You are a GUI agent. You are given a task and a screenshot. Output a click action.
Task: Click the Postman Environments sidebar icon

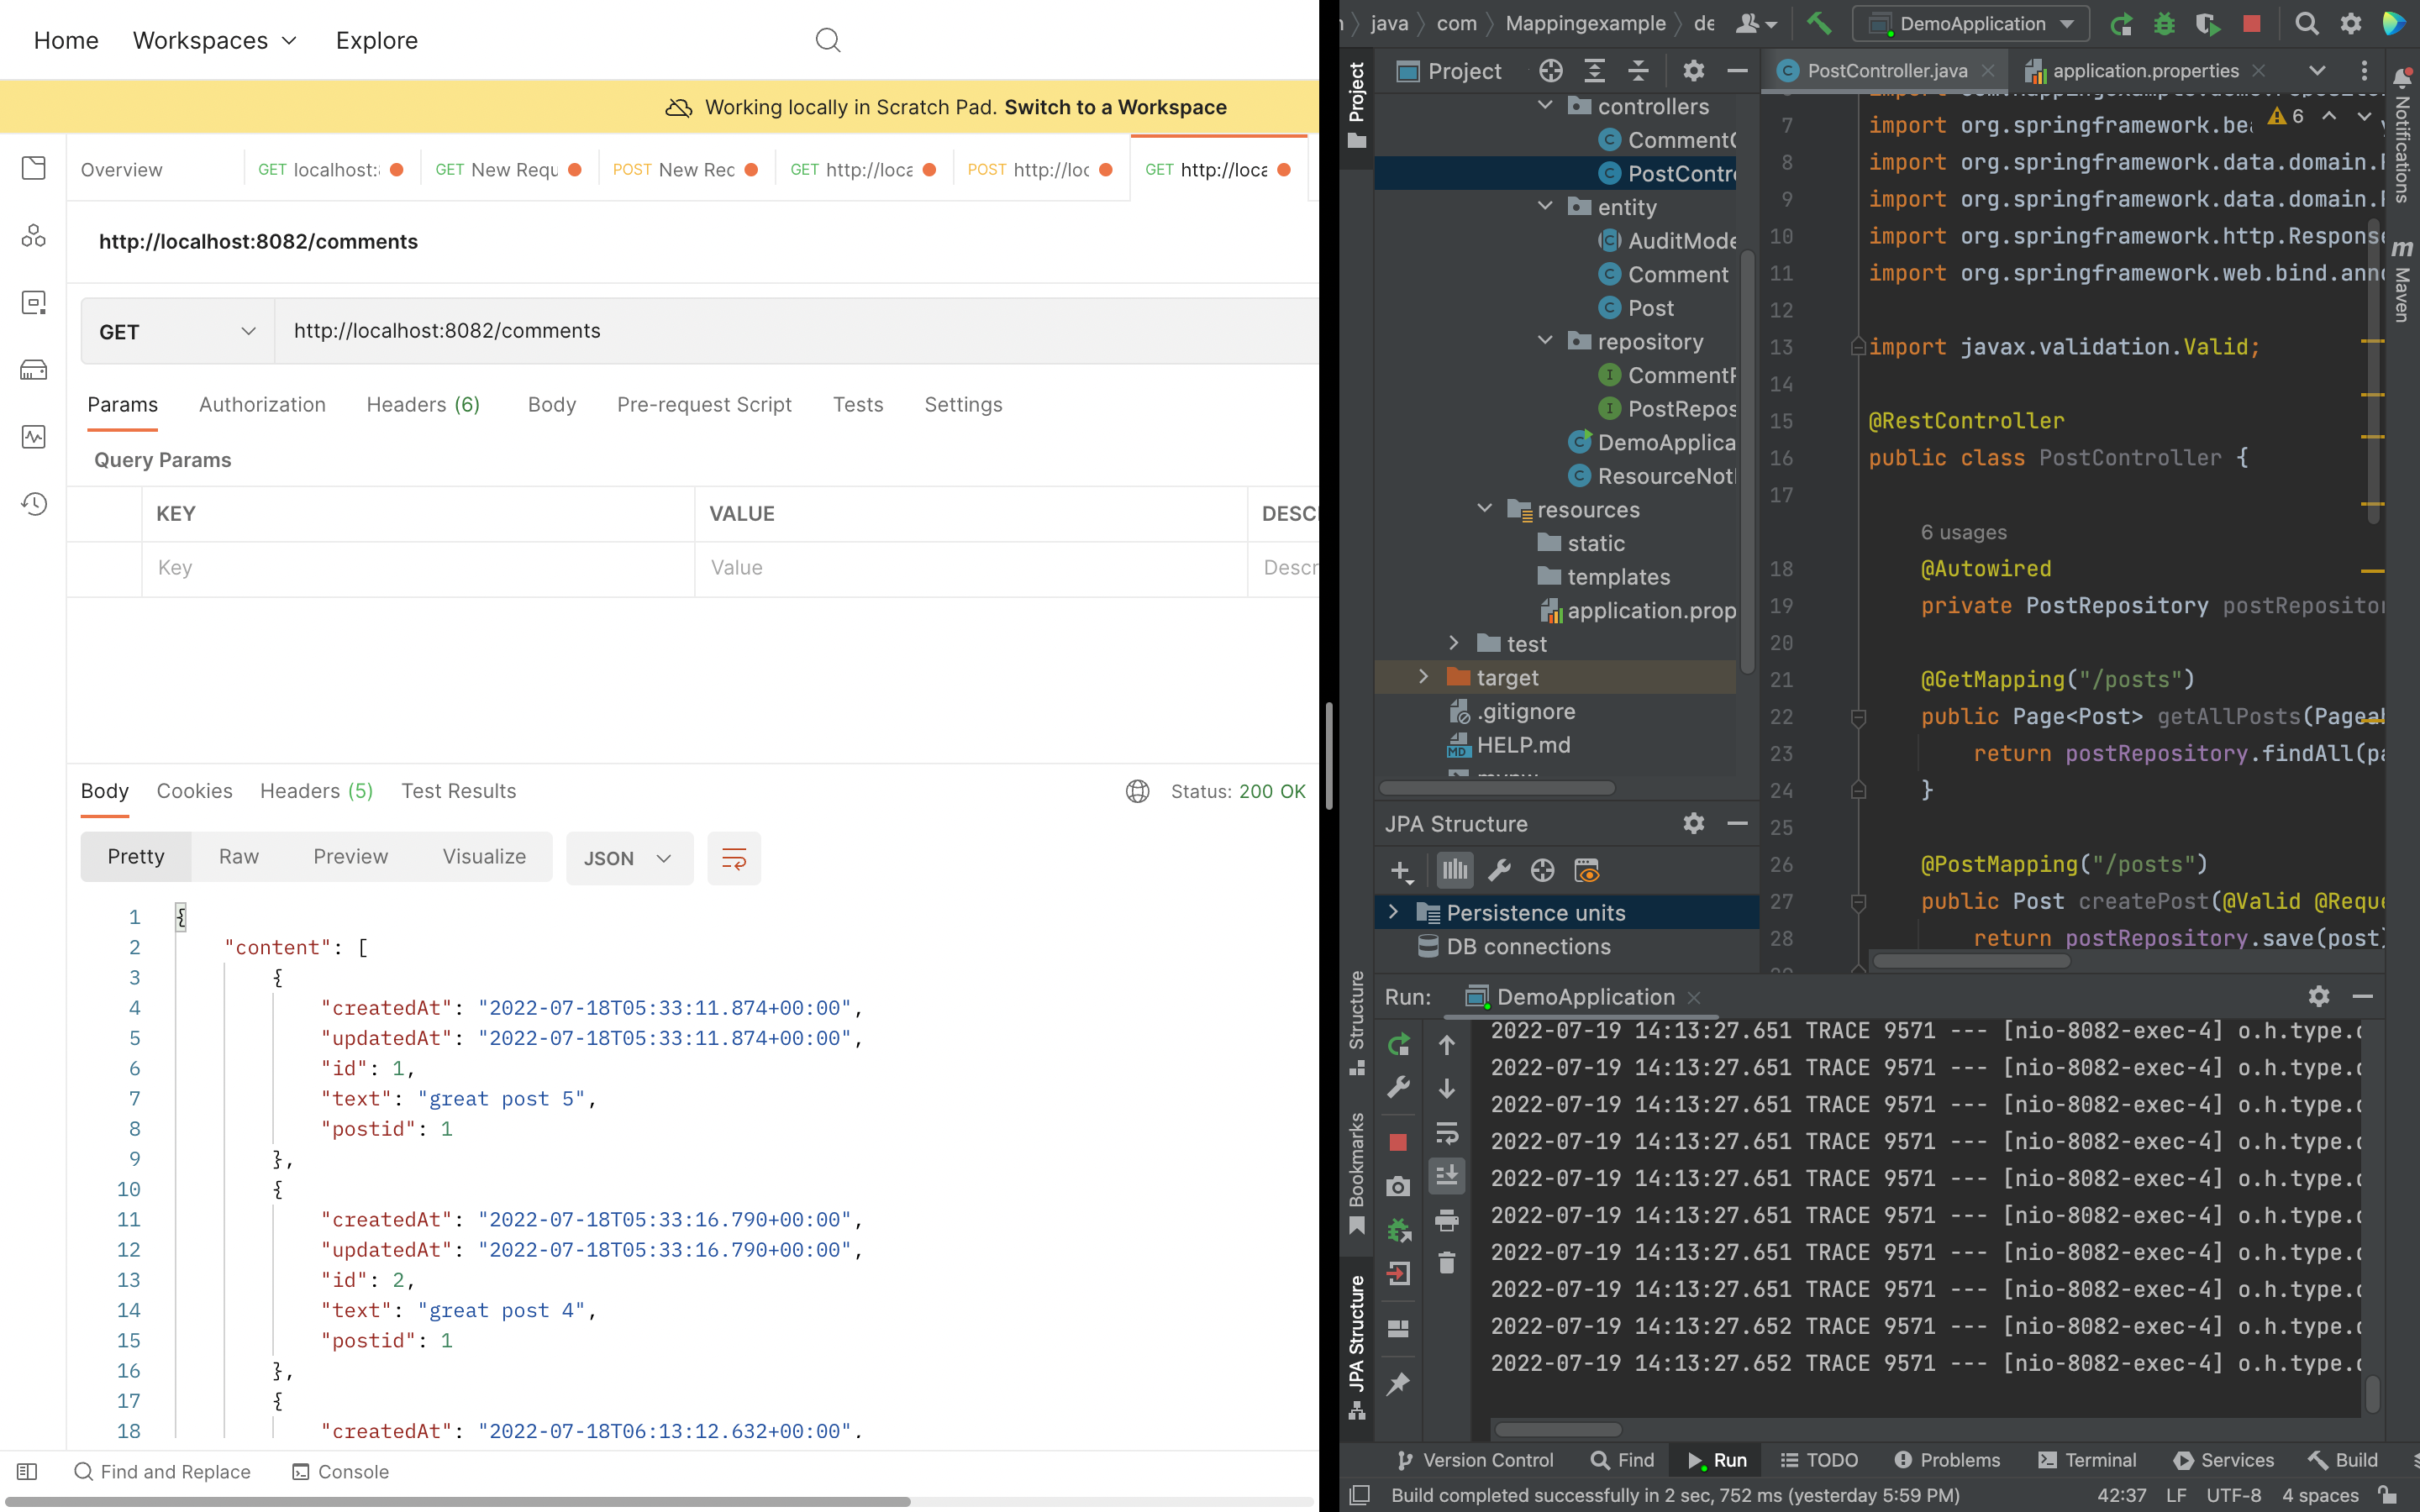coord(34,303)
